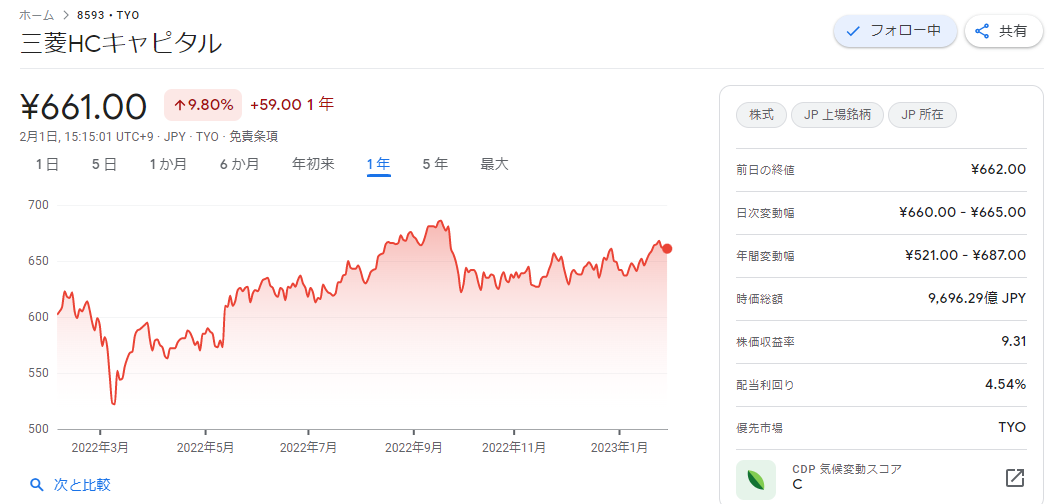Click the ¥660.00 - ¥665.00 day range value
The width and height of the screenshot is (1056, 504).
tap(962, 212)
